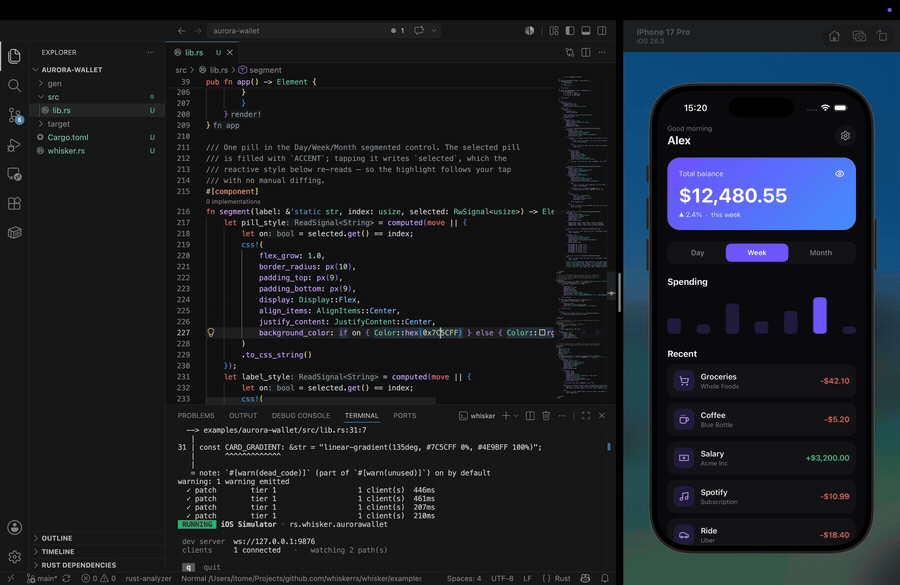Image resolution: width=900 pixels, height=585 pixels.
Task: Click the Synchronize Changes status bar icon
Action: pyautogui.click(x=67, y=578)
